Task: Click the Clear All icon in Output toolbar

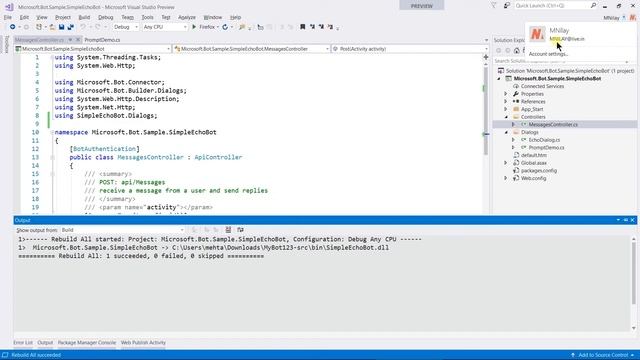Action: point(229,230)
